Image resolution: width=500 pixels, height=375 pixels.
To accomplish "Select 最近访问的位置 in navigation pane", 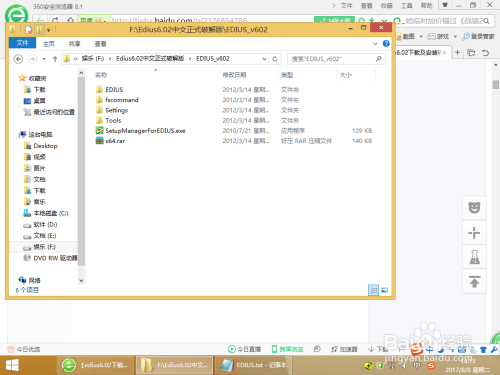I will click(49, 112).
